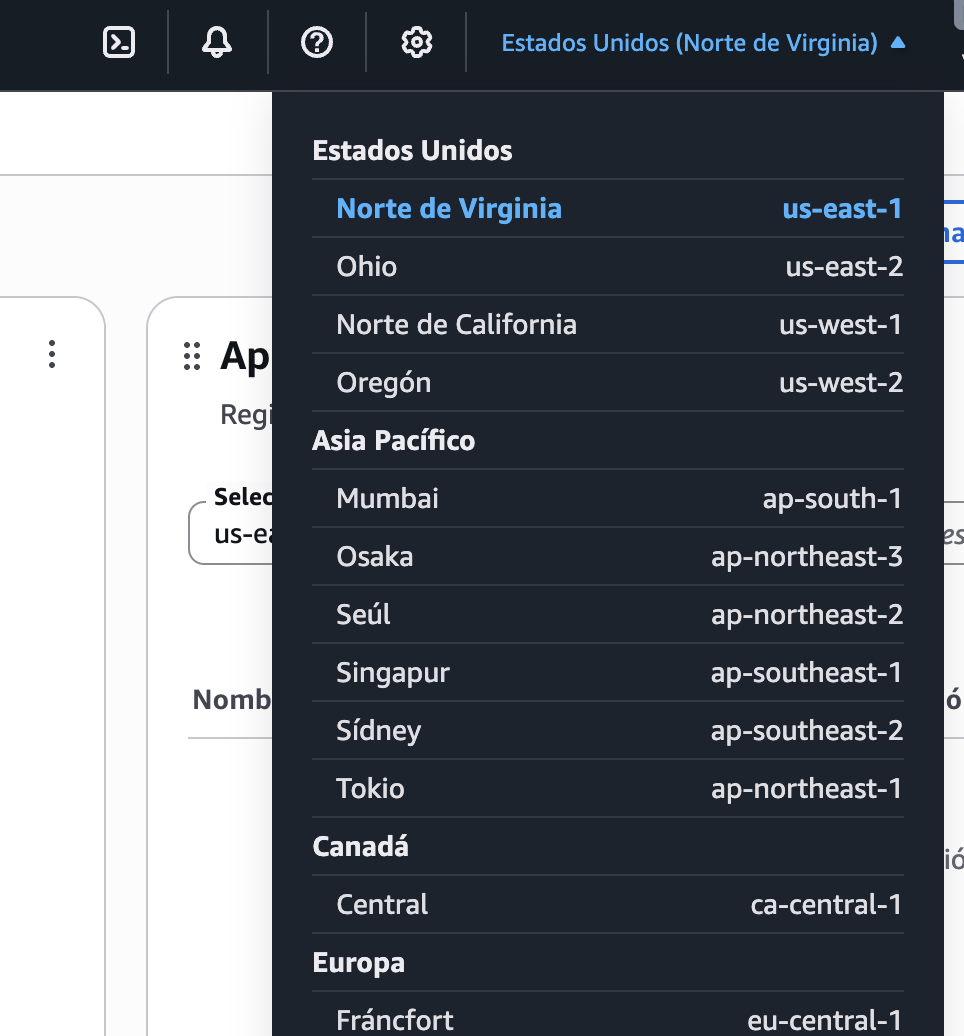
Task: Select the Norte de Virginia region
Action: (607, 208)
